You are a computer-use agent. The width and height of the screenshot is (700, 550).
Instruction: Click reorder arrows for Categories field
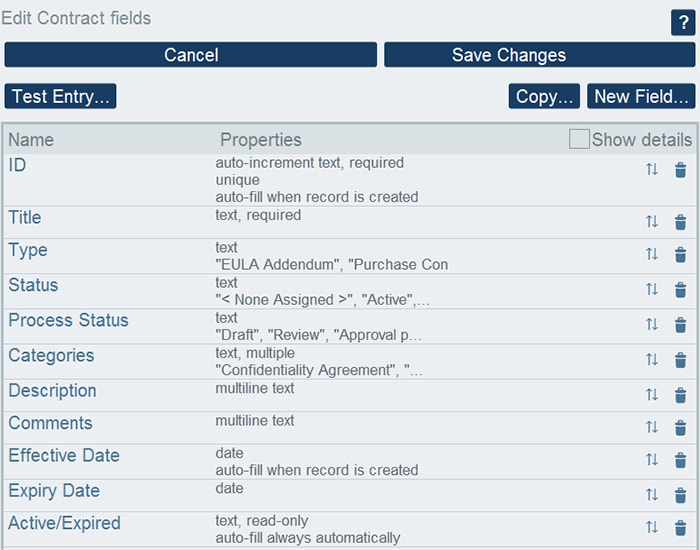pos(652,360)
